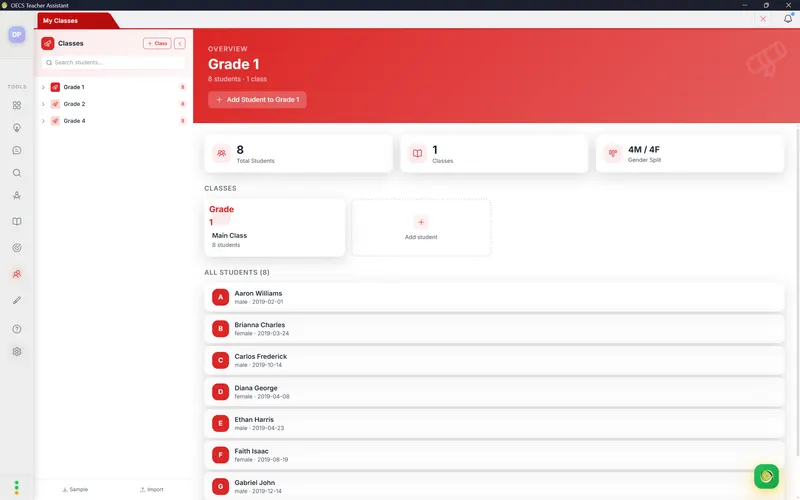The height and width of the screenshot is (500, 800).
Task: Open the Grade 1 Main Class card
Action: coord(274,228)
